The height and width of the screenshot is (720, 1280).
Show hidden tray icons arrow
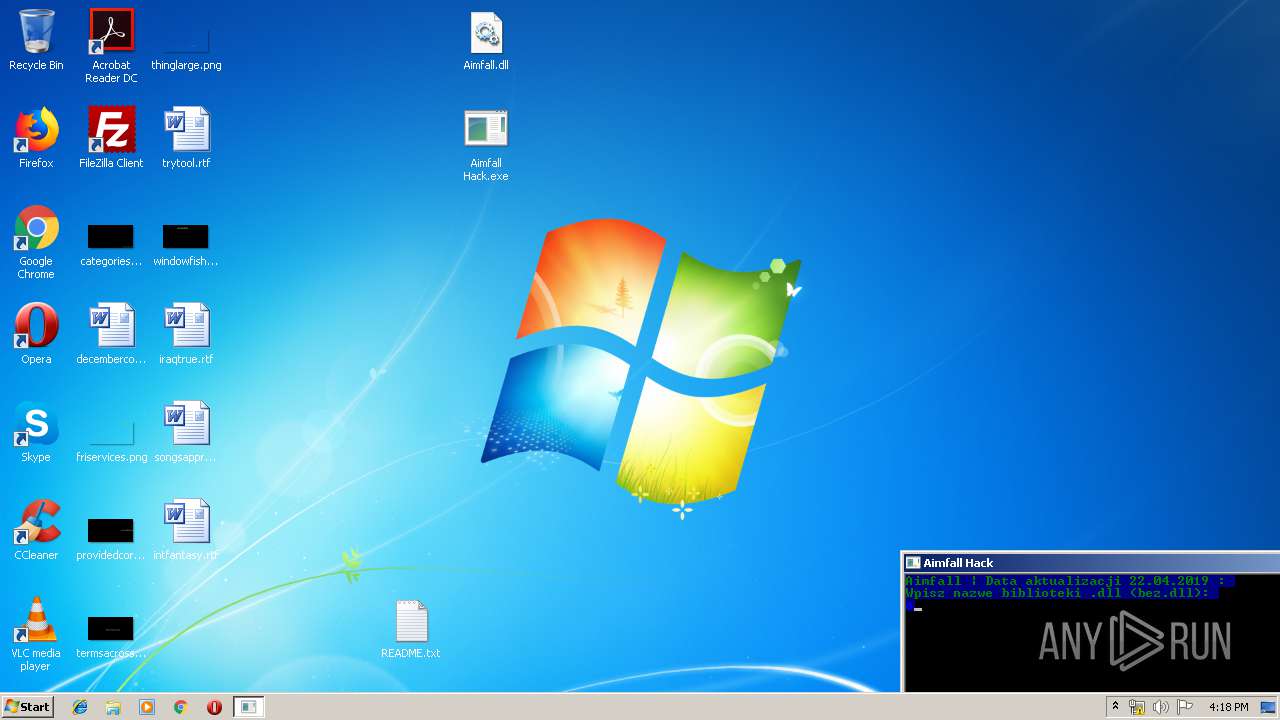click(1115, 707)
